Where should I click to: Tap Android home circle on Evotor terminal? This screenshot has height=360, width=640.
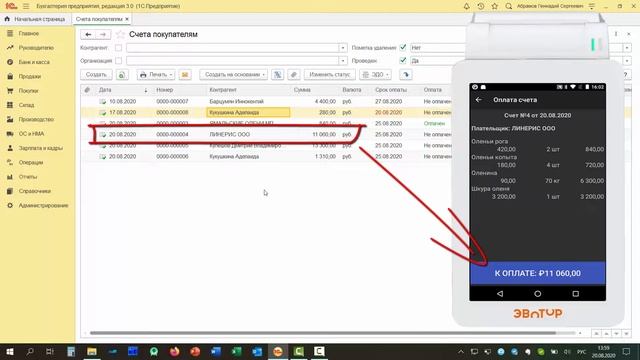point(538,293)
